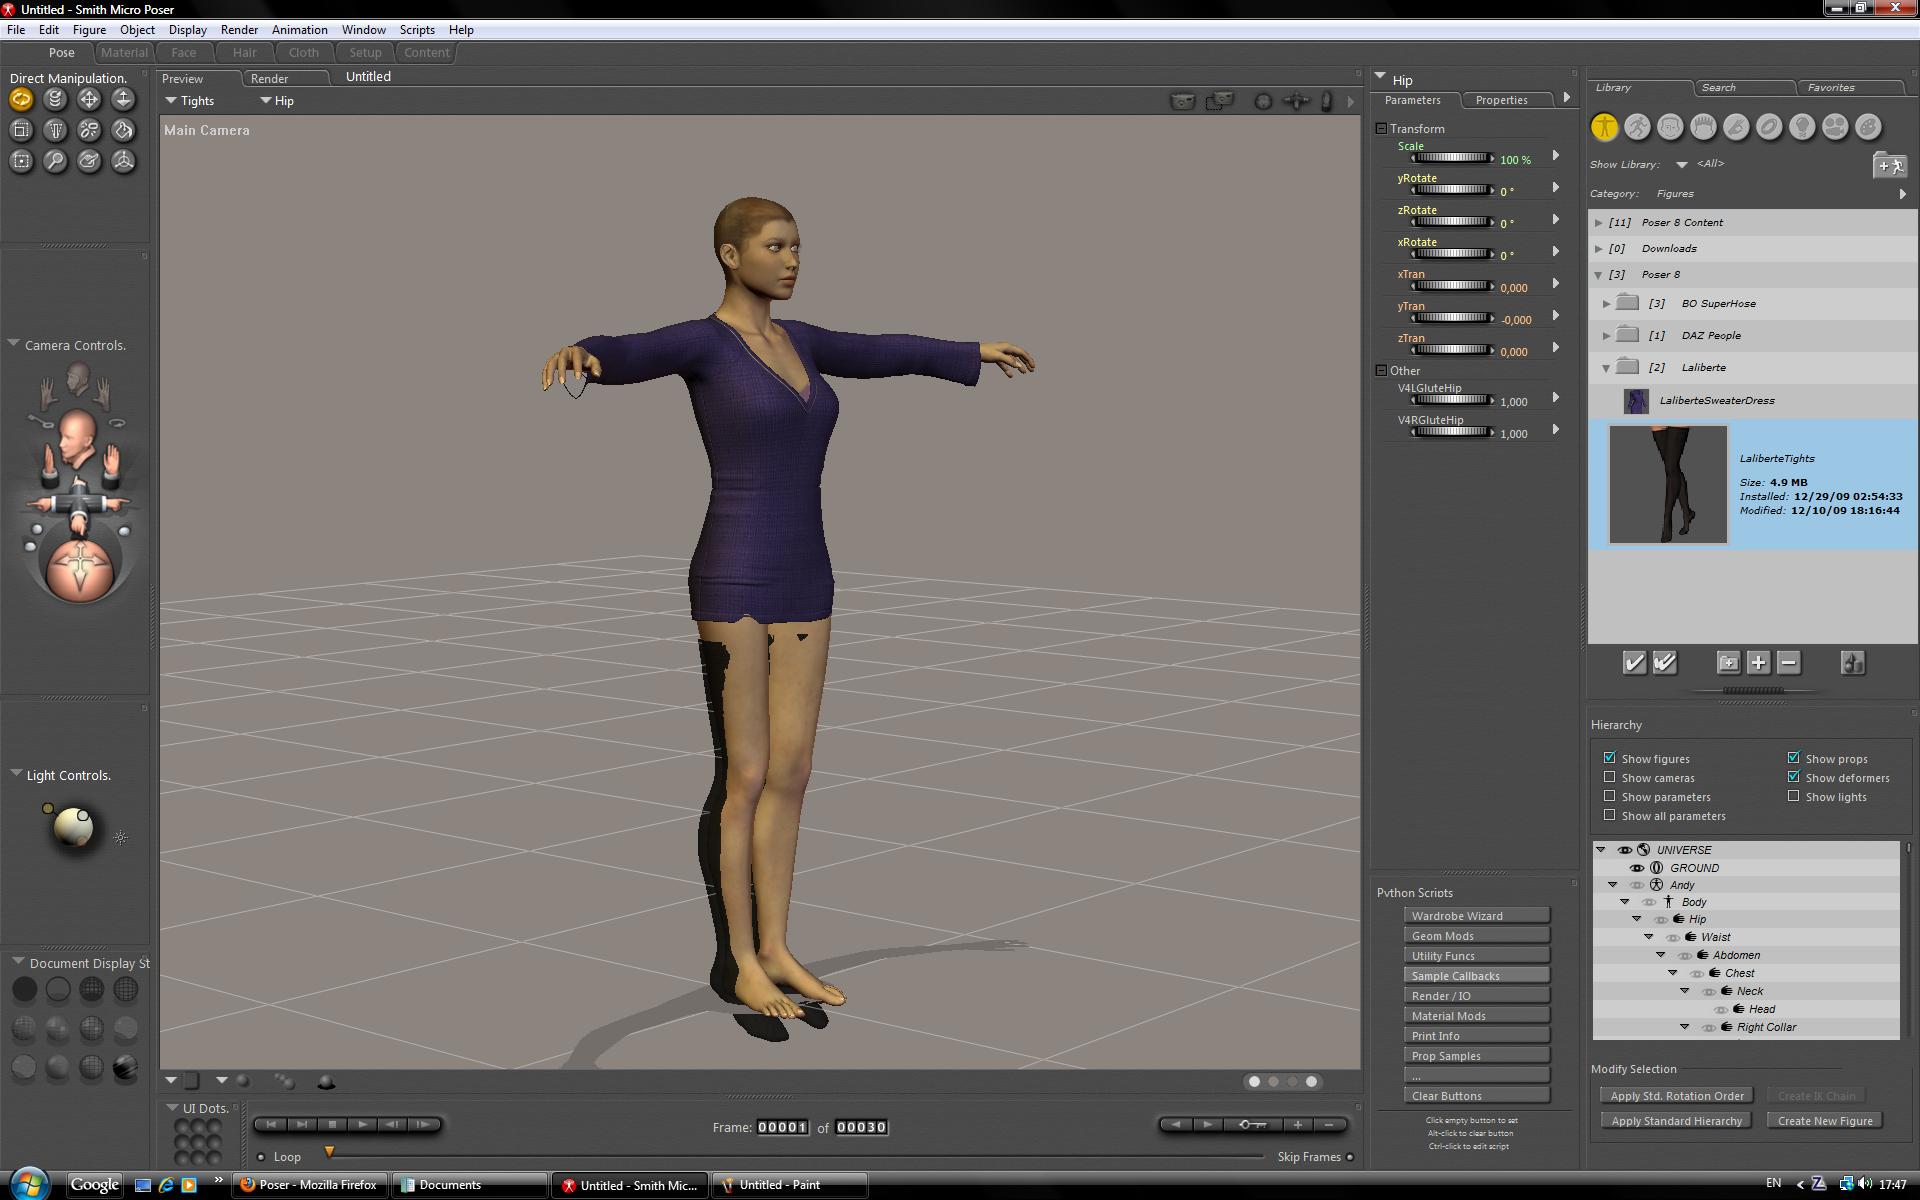The image size is (1920, 1200).
Task: Open the Figure menu
Action: tap(89, 30)
